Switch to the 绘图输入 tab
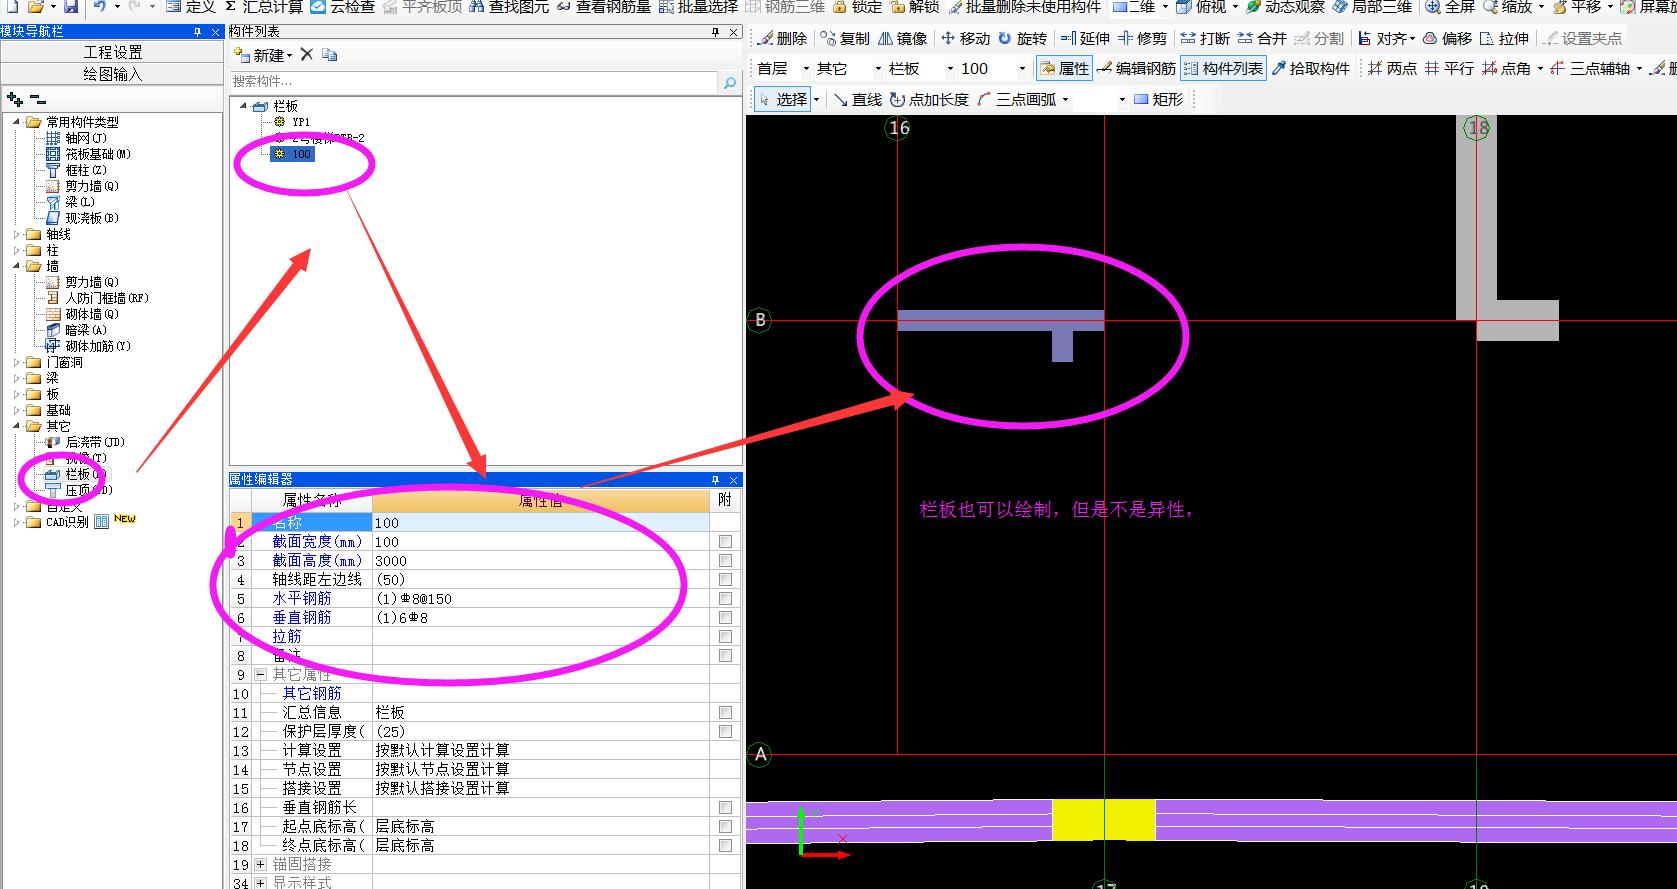The height and width of the screenshot is (889, 1677). click(112, 74)
